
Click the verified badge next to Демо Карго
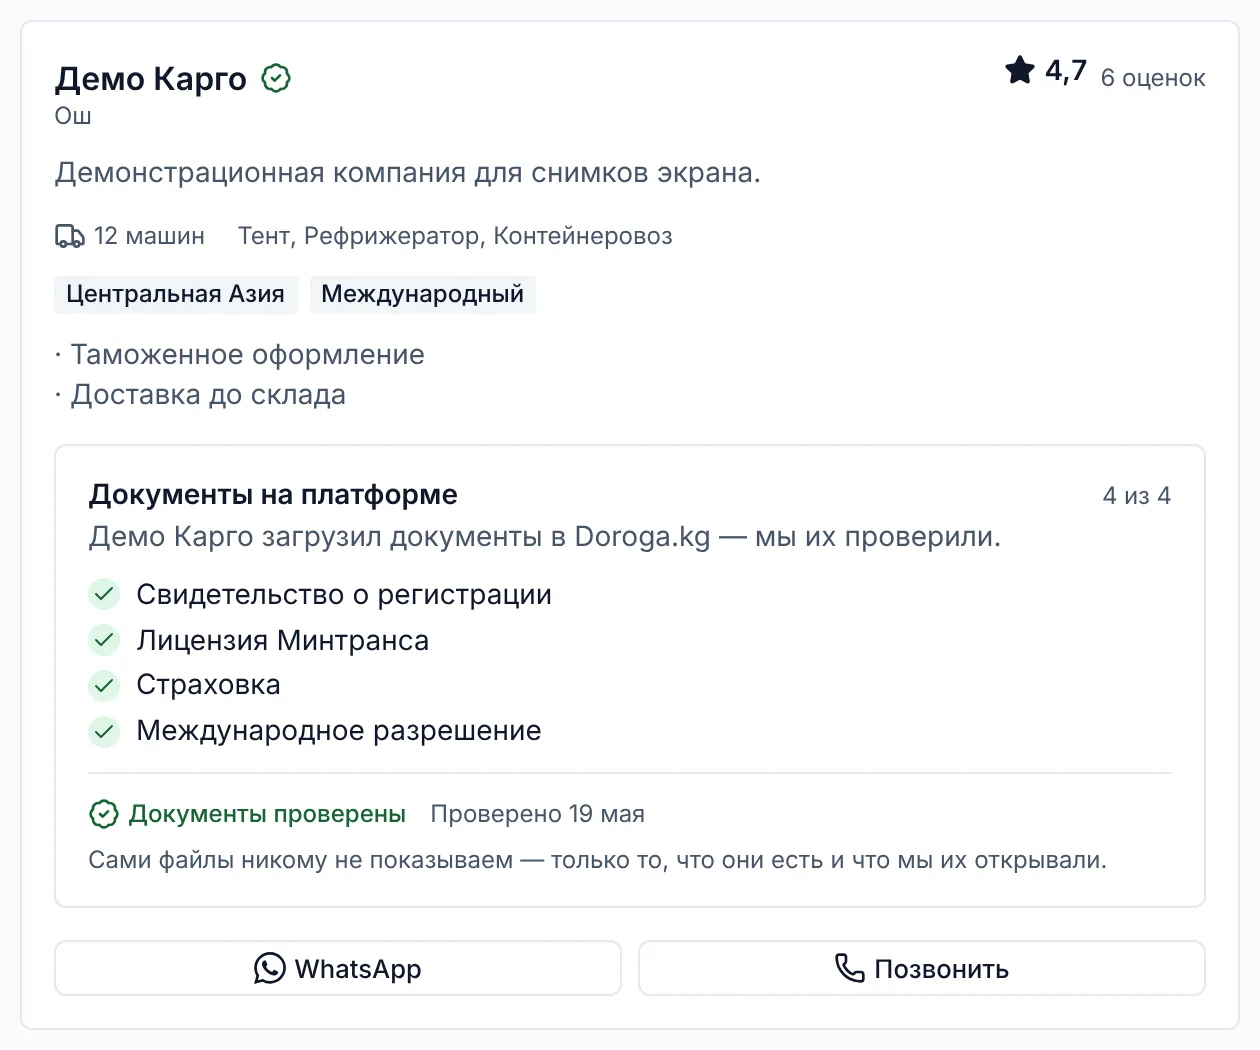tap(276, 78)
